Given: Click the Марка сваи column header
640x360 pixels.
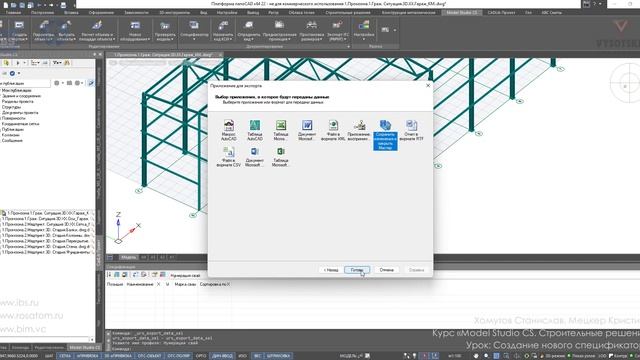Looking at the screenshot, I should coord(185,284).
